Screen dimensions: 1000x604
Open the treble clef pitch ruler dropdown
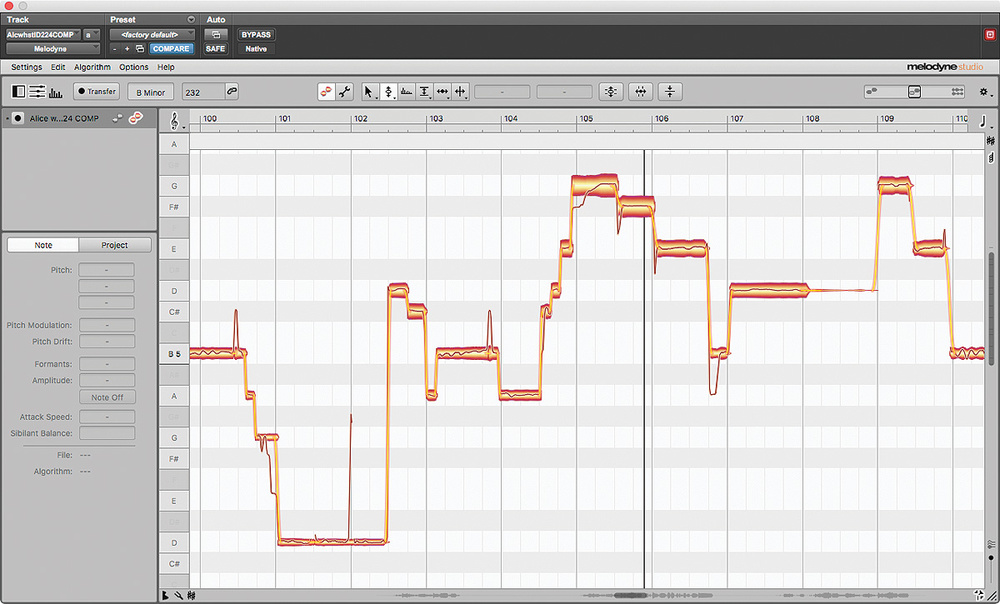click(x=176, y=119)
